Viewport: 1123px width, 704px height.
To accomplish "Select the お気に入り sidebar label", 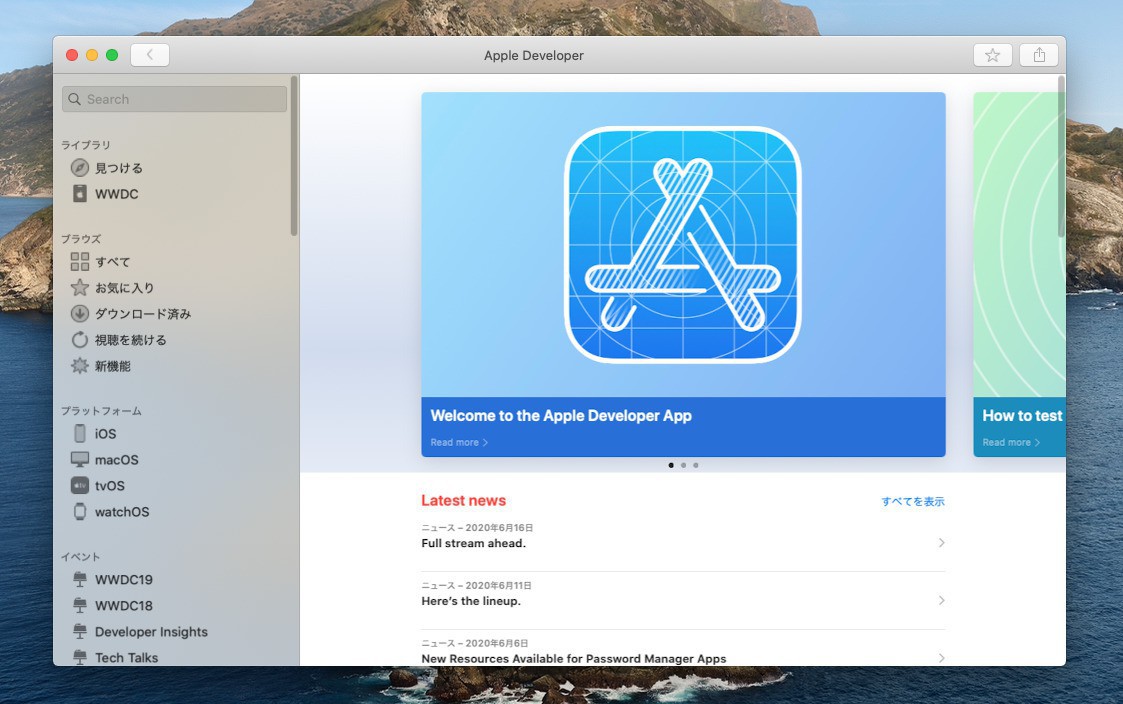I will 125,288.
